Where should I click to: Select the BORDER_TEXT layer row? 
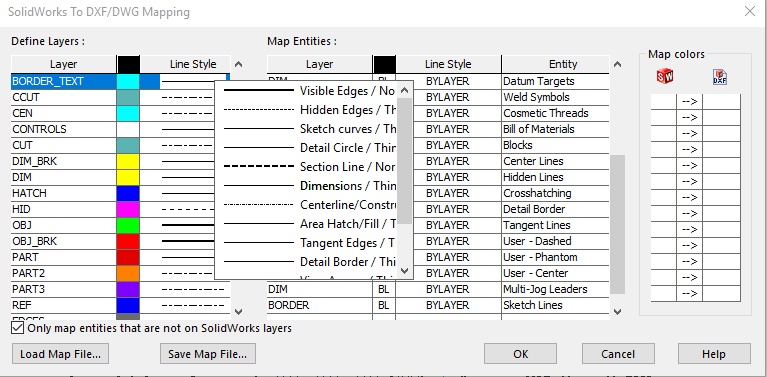tap(120, 81)
